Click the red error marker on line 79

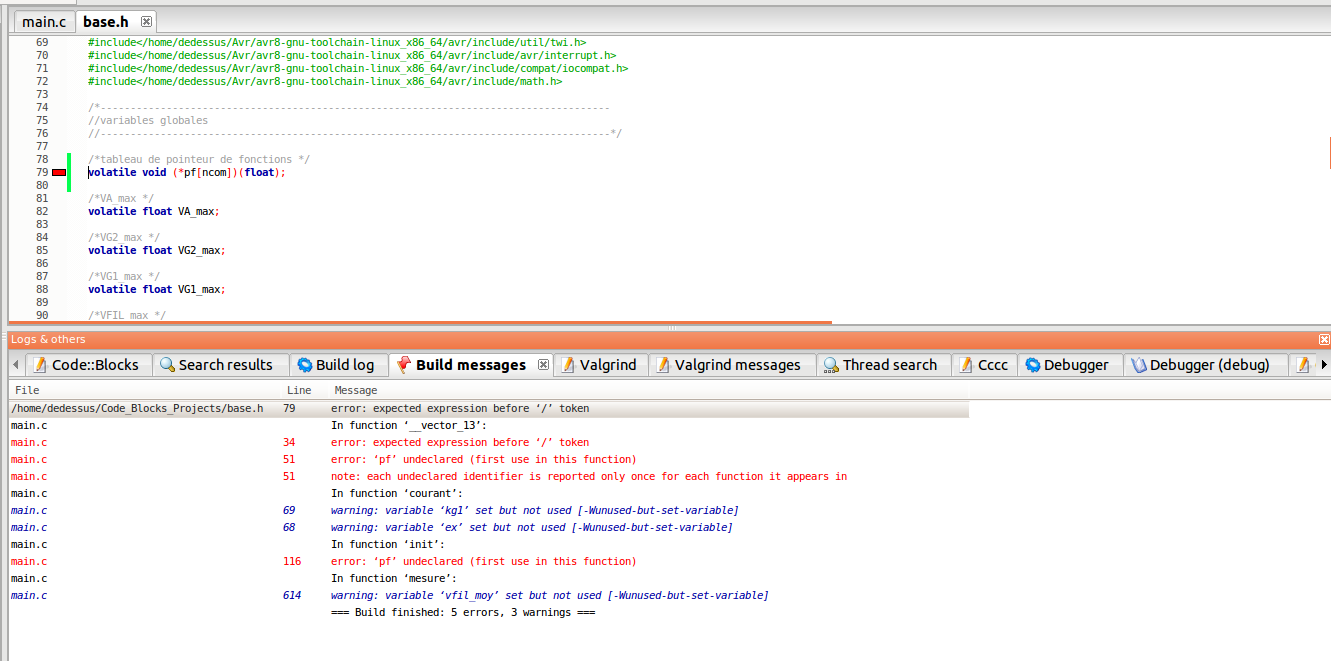click(x=59, y=173)
